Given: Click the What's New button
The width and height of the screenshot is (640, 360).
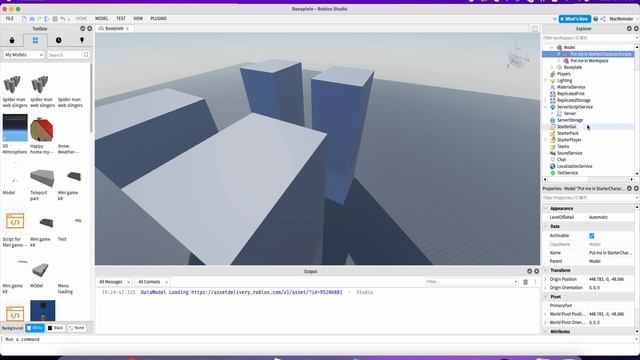Looking at the screenshot, I should [575, 19].
